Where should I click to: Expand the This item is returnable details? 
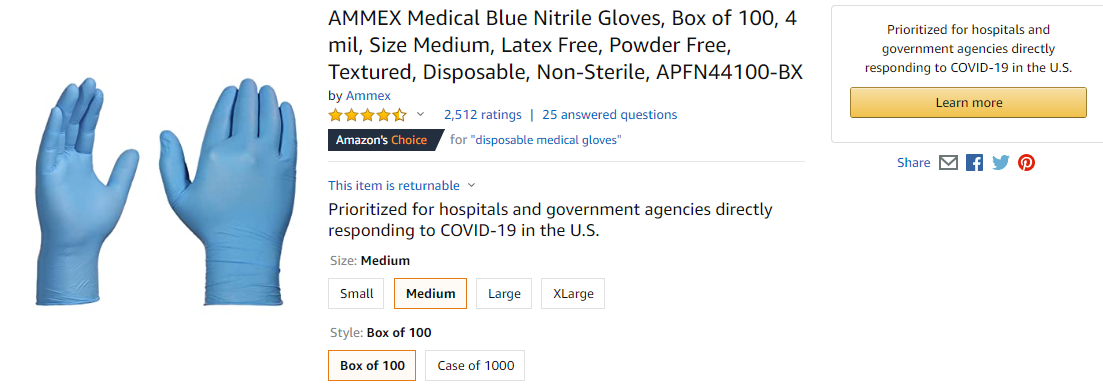[402, 185]
